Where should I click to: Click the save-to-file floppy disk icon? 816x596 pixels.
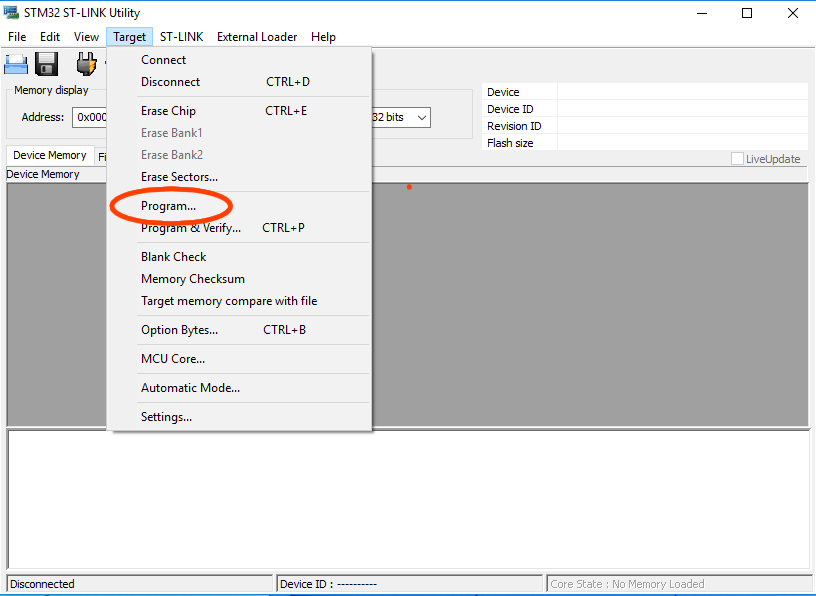46,63
